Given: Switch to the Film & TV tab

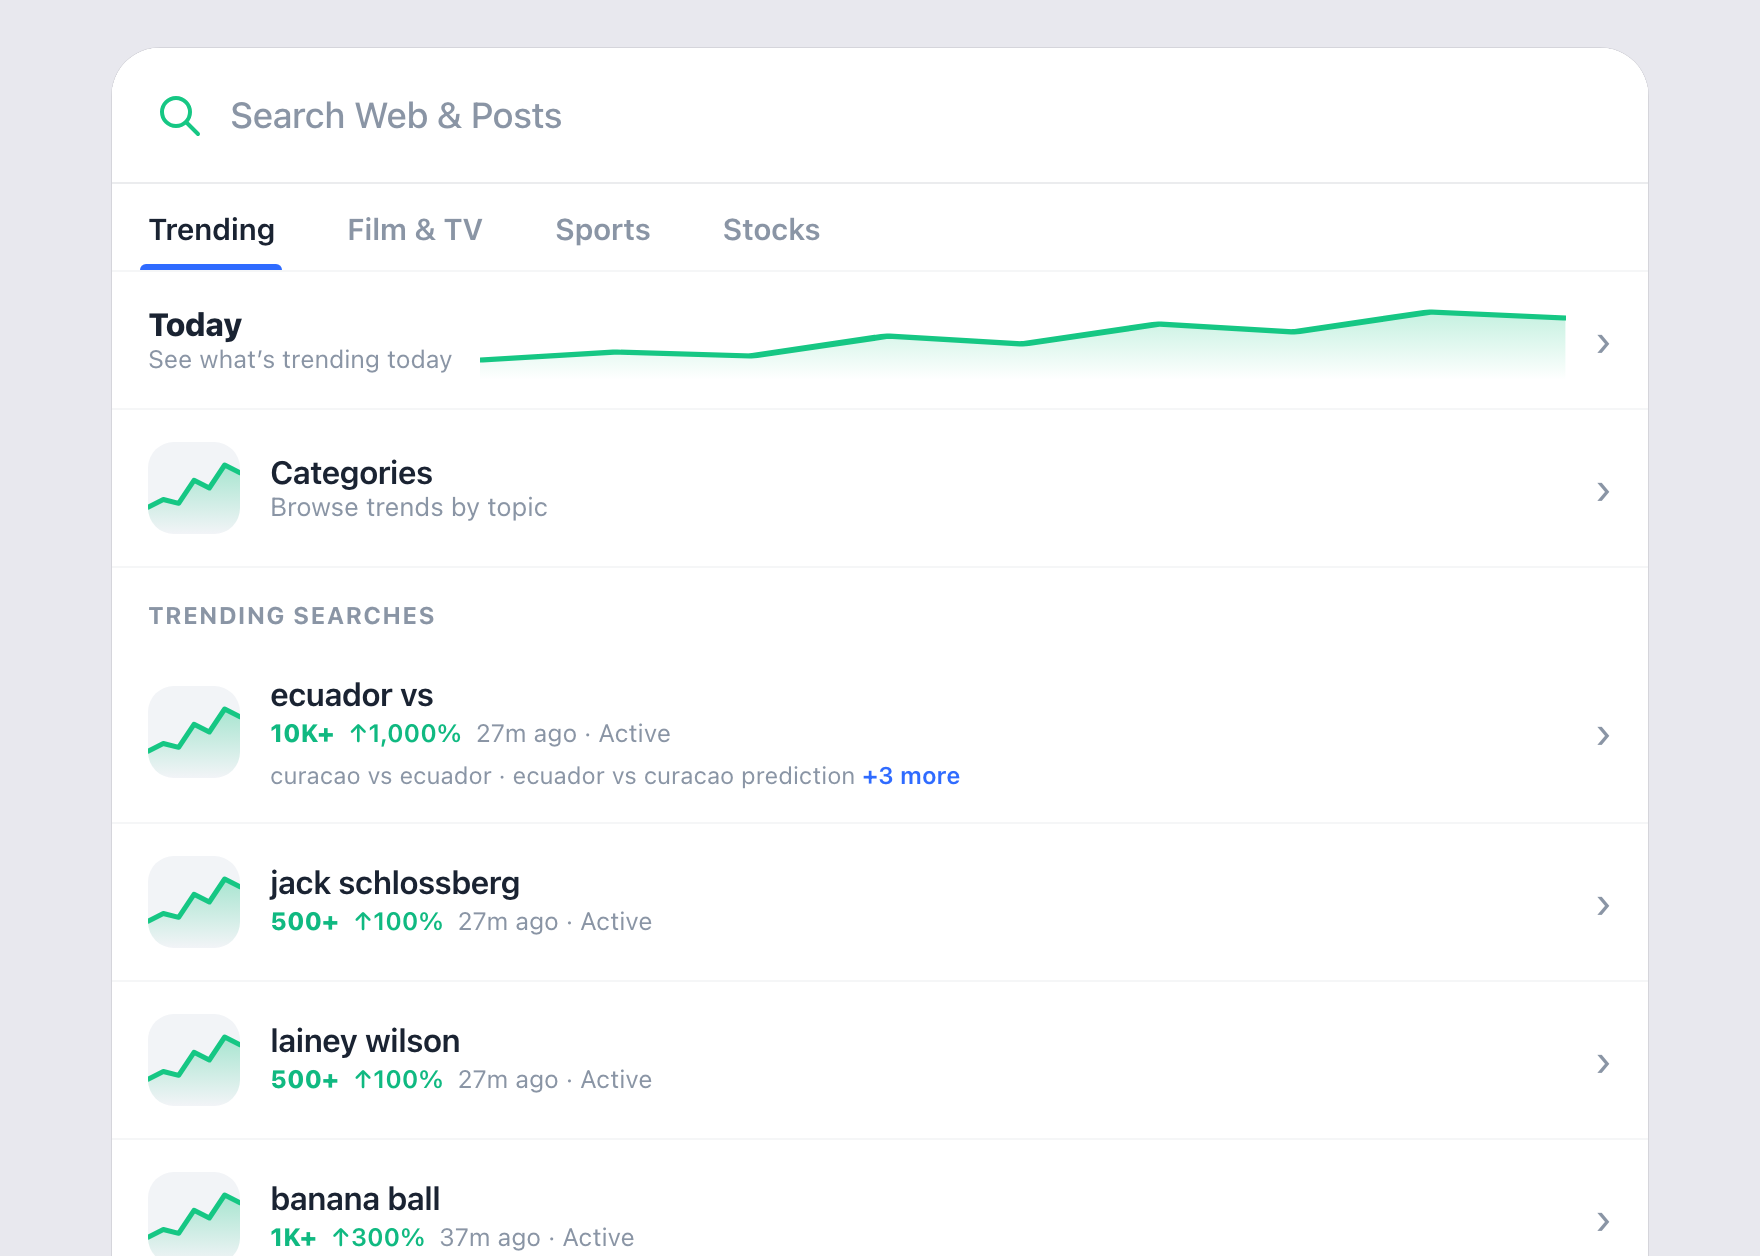Looking at the screenshot, I should 415,230.
